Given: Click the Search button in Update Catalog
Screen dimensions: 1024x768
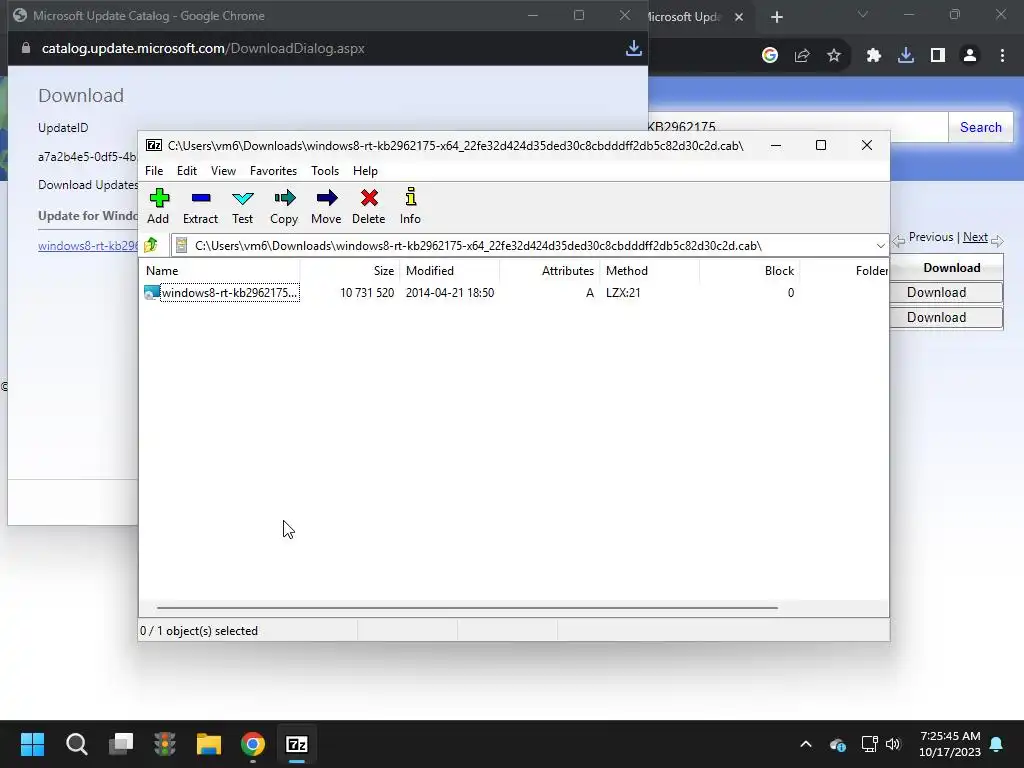Looking at the screenshot, I should pyautogui.click(x=980, y=127).
